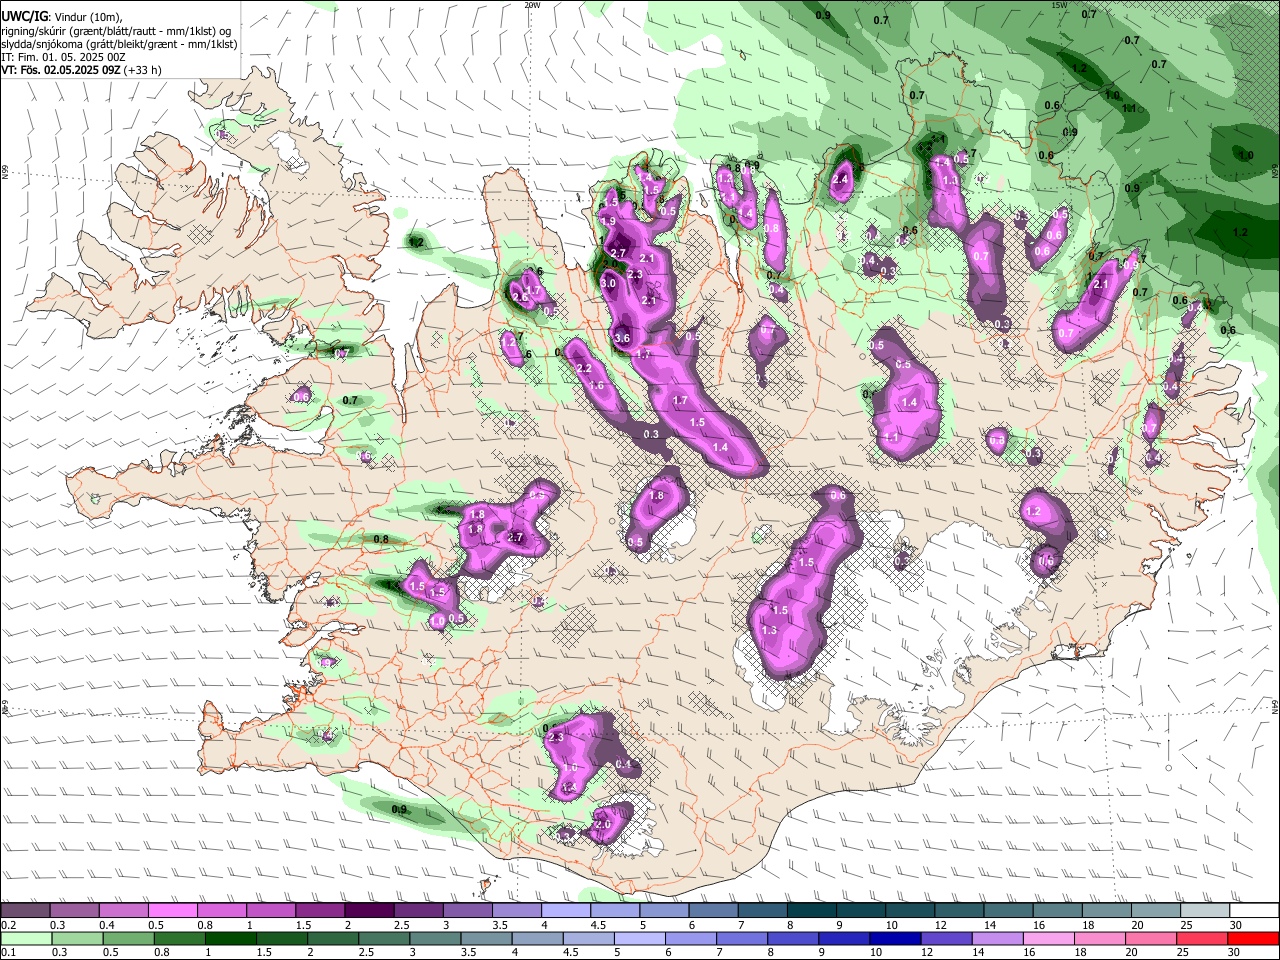Click the dusky plum first swatch of upper scale
The width and height of the screenshot is (1280, 960).
[x=26, y=911]
